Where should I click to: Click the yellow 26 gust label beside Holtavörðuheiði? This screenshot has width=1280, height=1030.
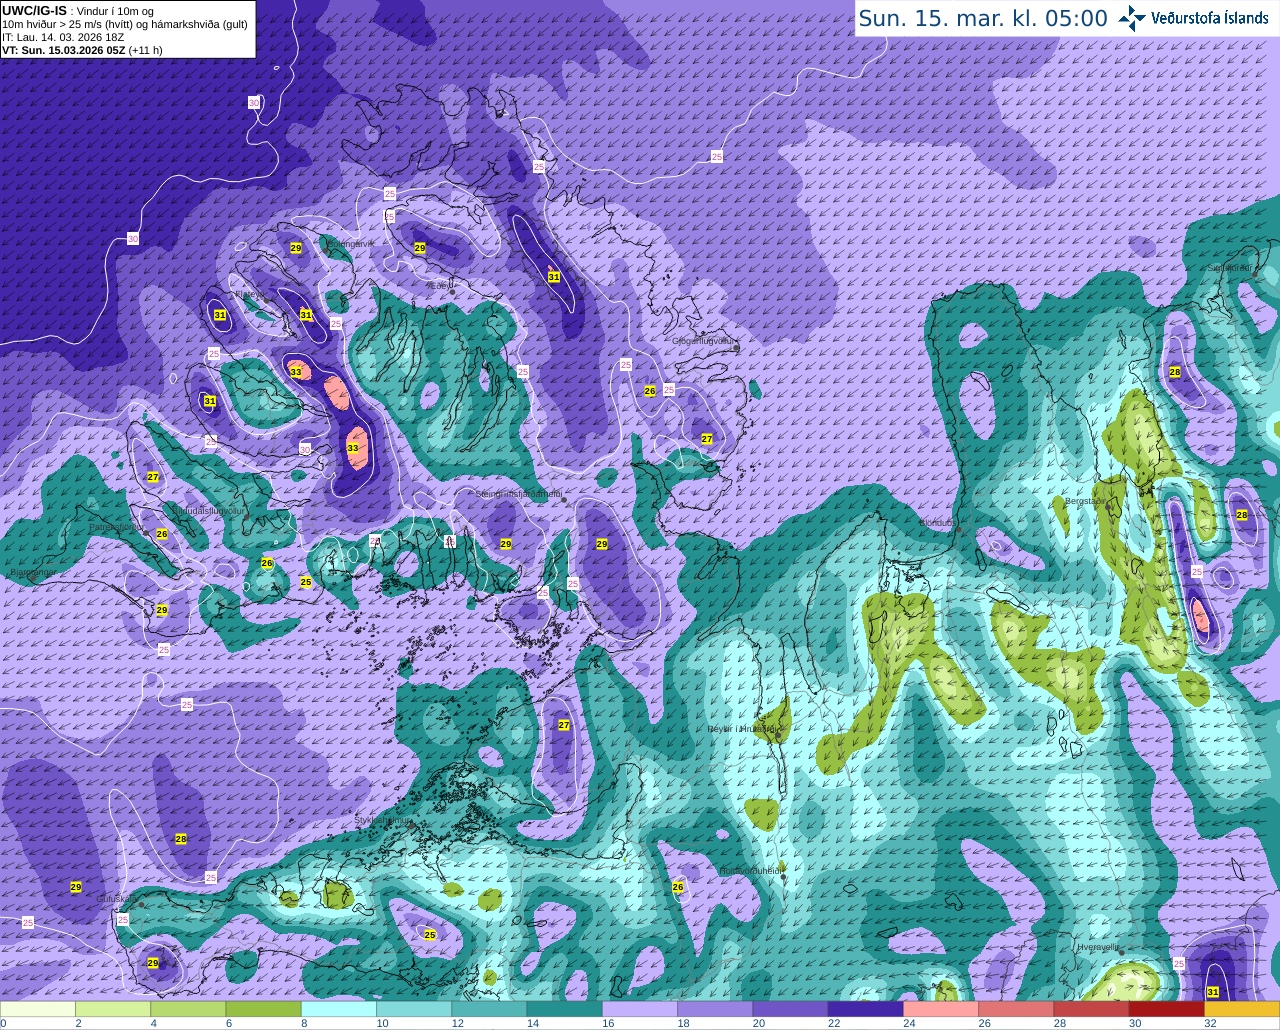click(678, 887)
